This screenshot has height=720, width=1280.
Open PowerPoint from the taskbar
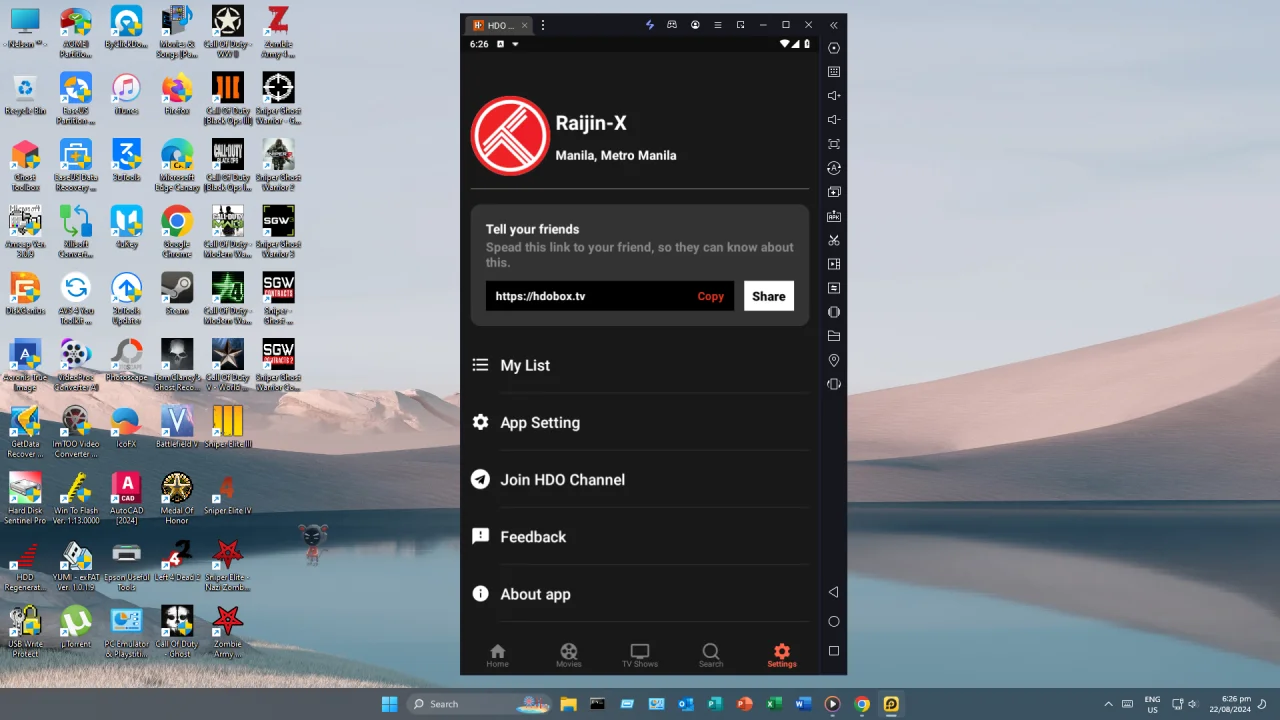pos(744,704)
